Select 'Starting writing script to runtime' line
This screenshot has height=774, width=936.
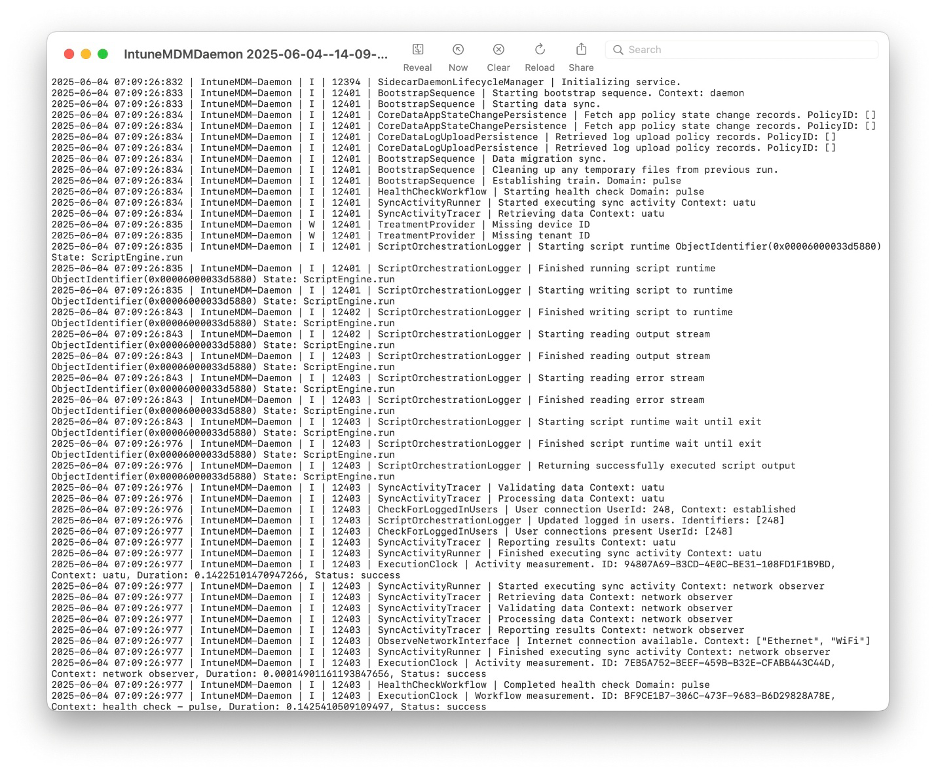392,296
